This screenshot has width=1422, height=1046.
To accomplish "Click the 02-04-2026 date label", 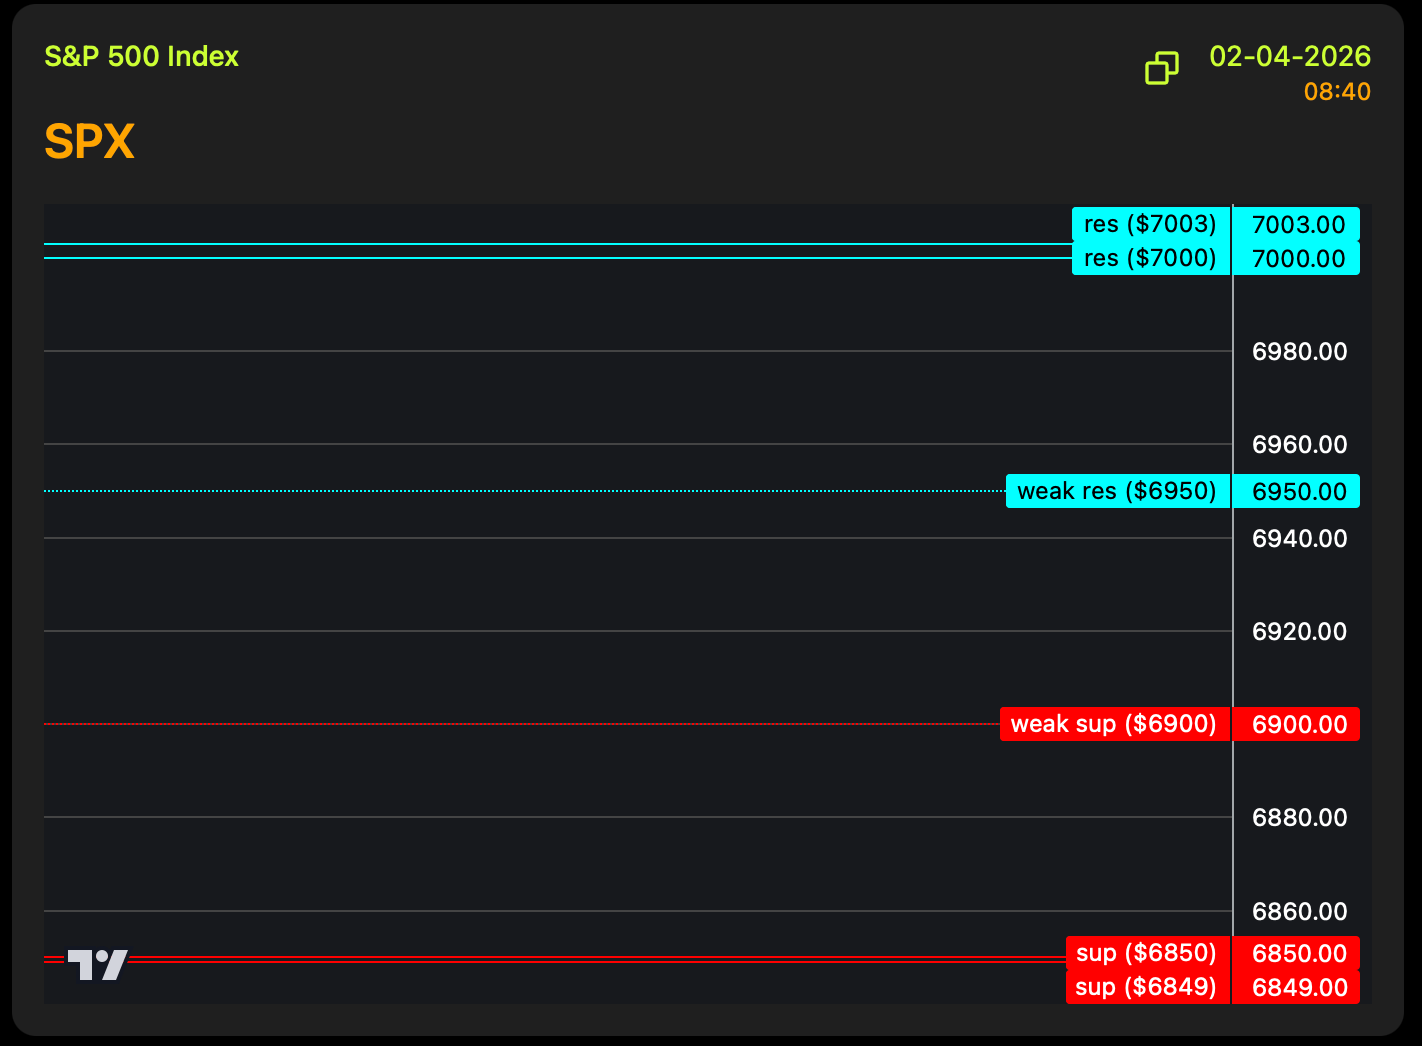I will pyautogui.click(x=1289, y=56).
